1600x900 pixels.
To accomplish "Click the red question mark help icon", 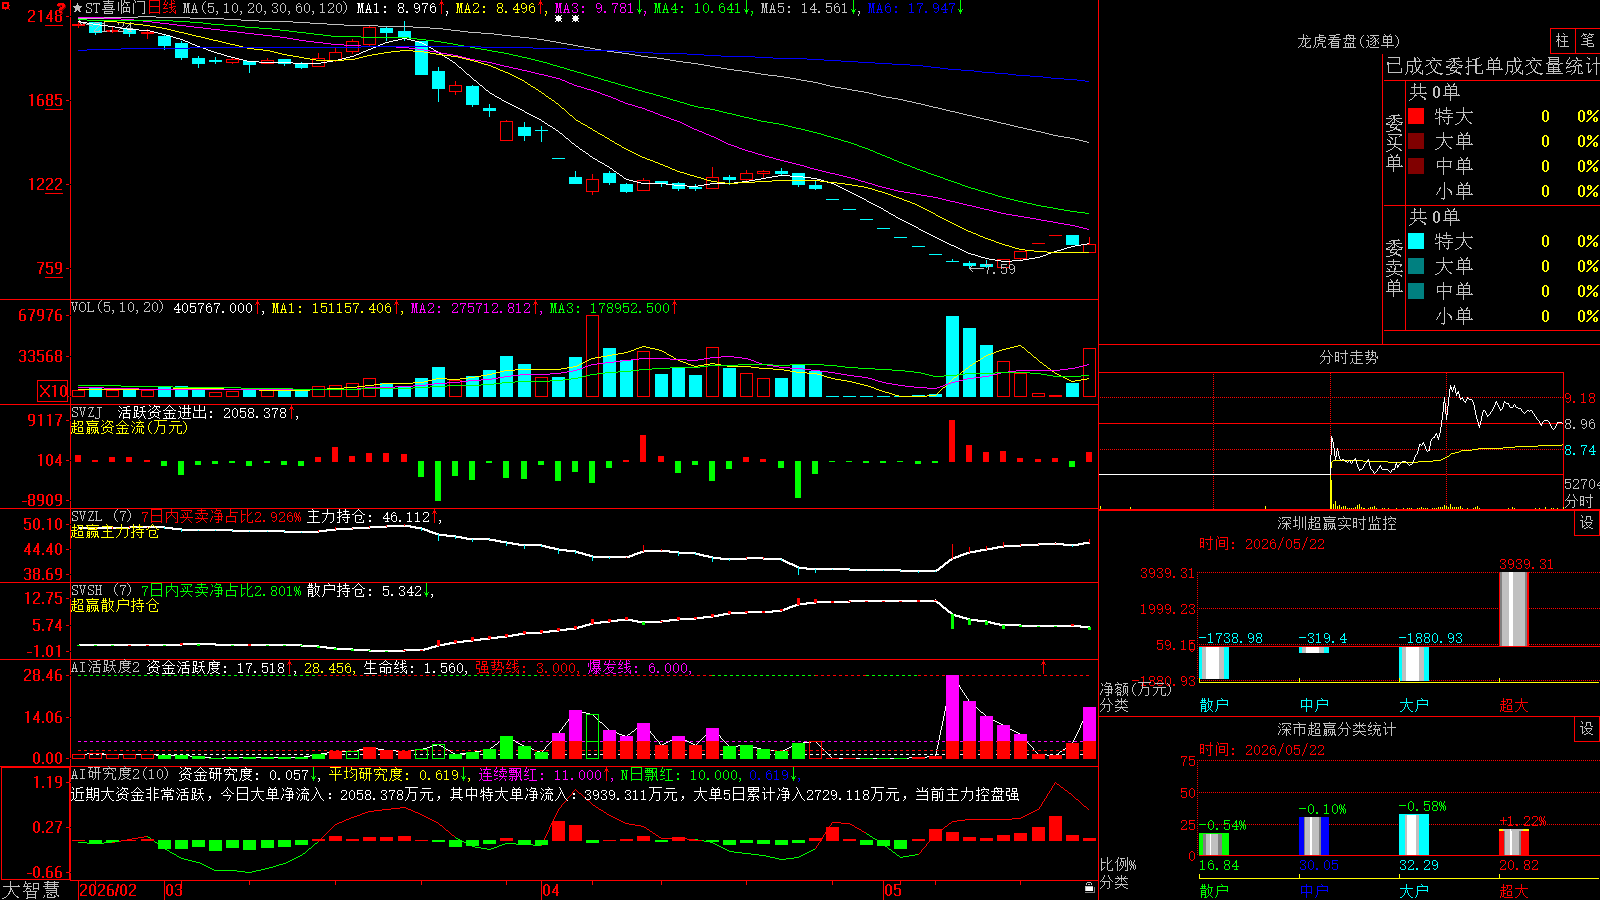I will coord(61,8).
